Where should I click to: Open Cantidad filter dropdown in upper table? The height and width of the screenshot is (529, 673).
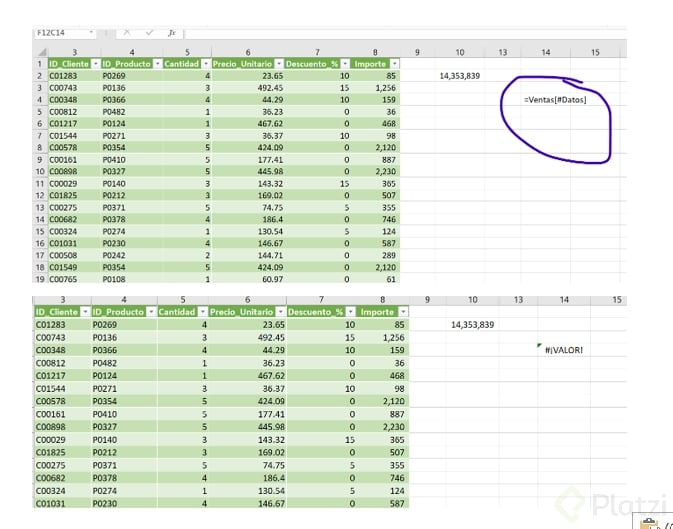point(206,64)
